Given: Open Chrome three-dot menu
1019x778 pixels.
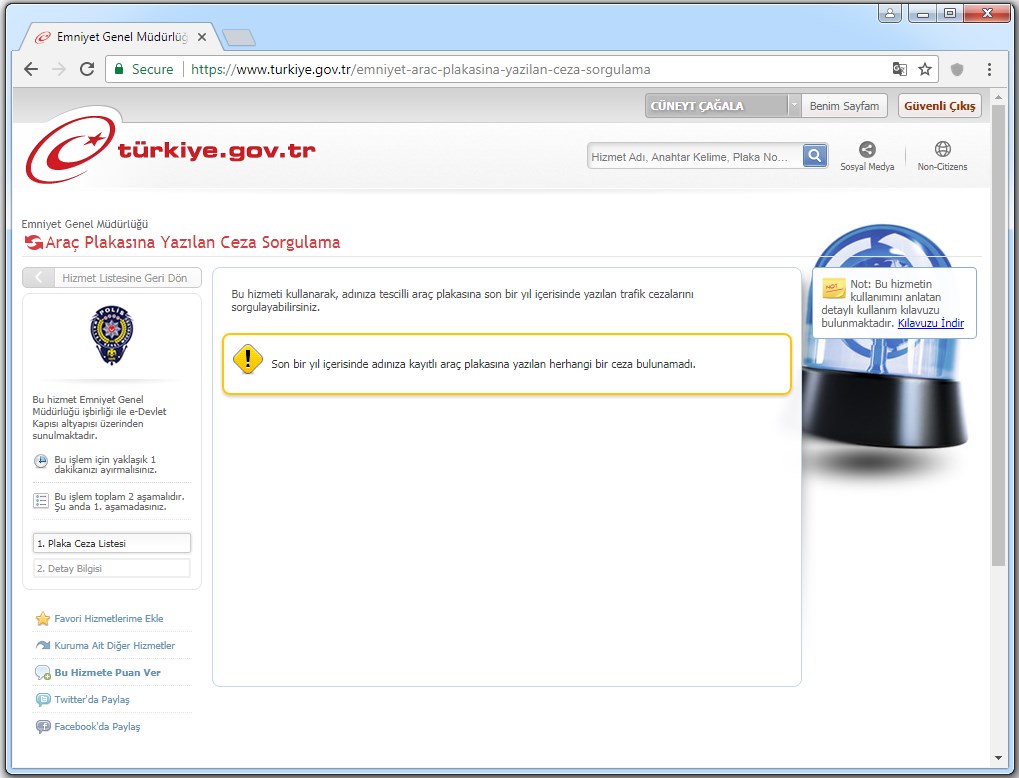Looking at the screenshot, I should [x=989, y=69].
